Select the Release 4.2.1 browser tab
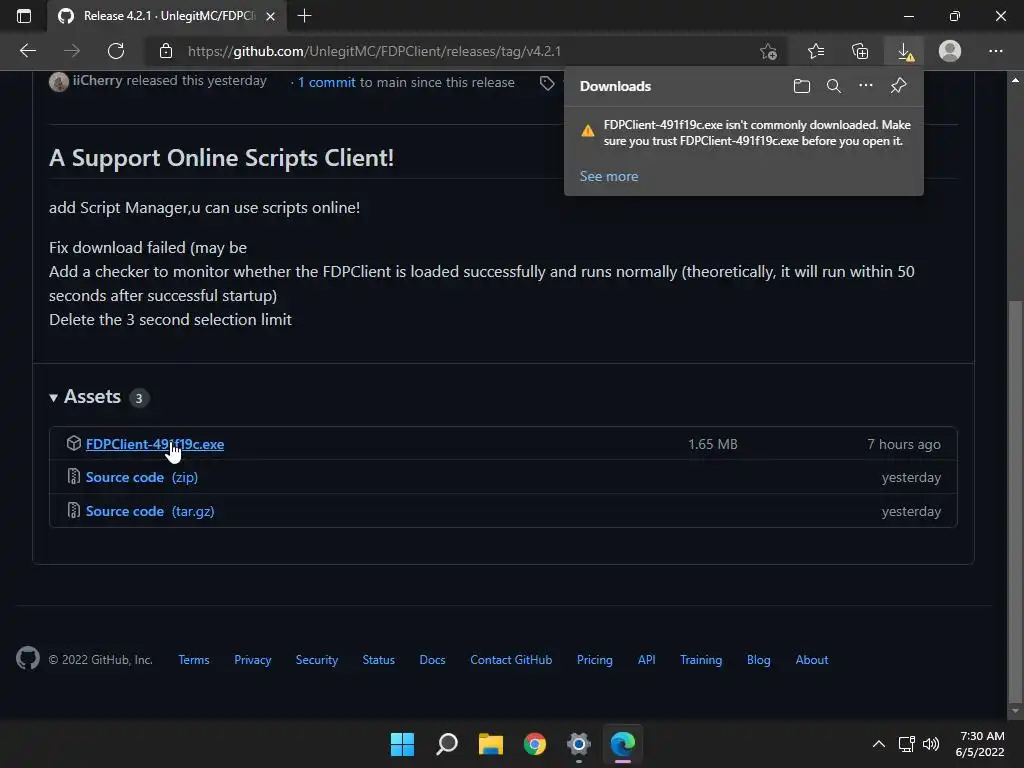The image size is (1024, 768). pyautogui.click(x=160, y=16)
